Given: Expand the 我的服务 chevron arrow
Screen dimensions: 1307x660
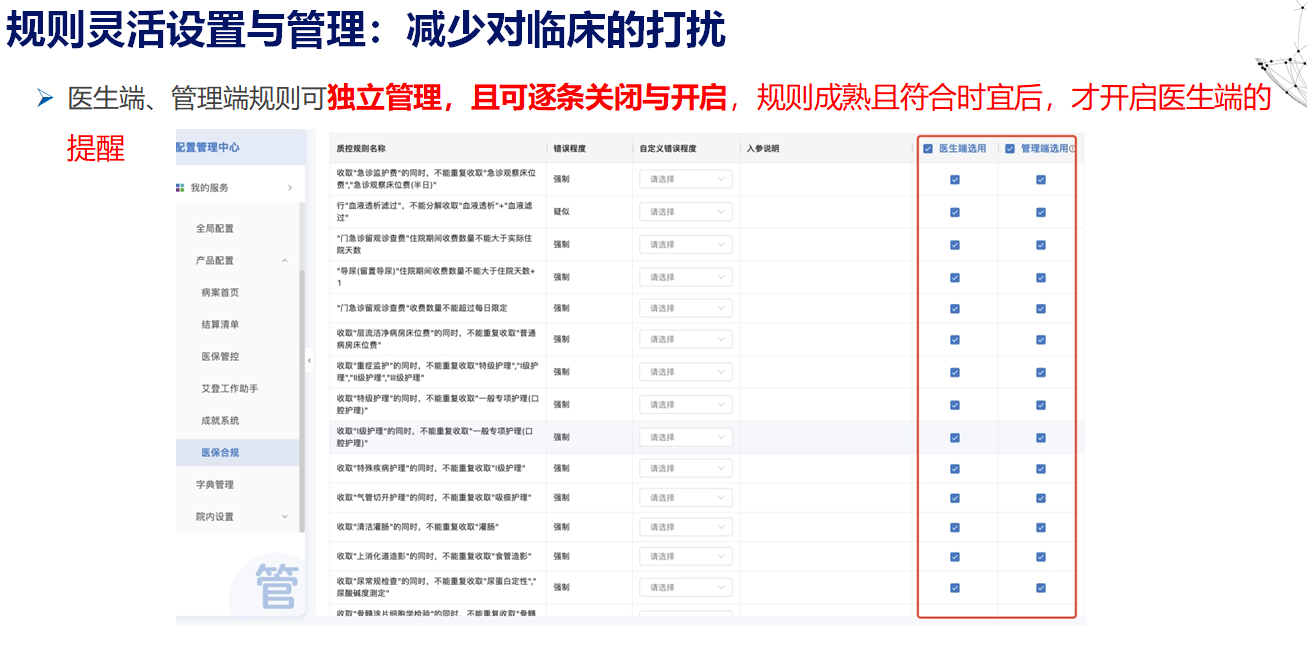Looking at the screenshot, I should point(289,188).
